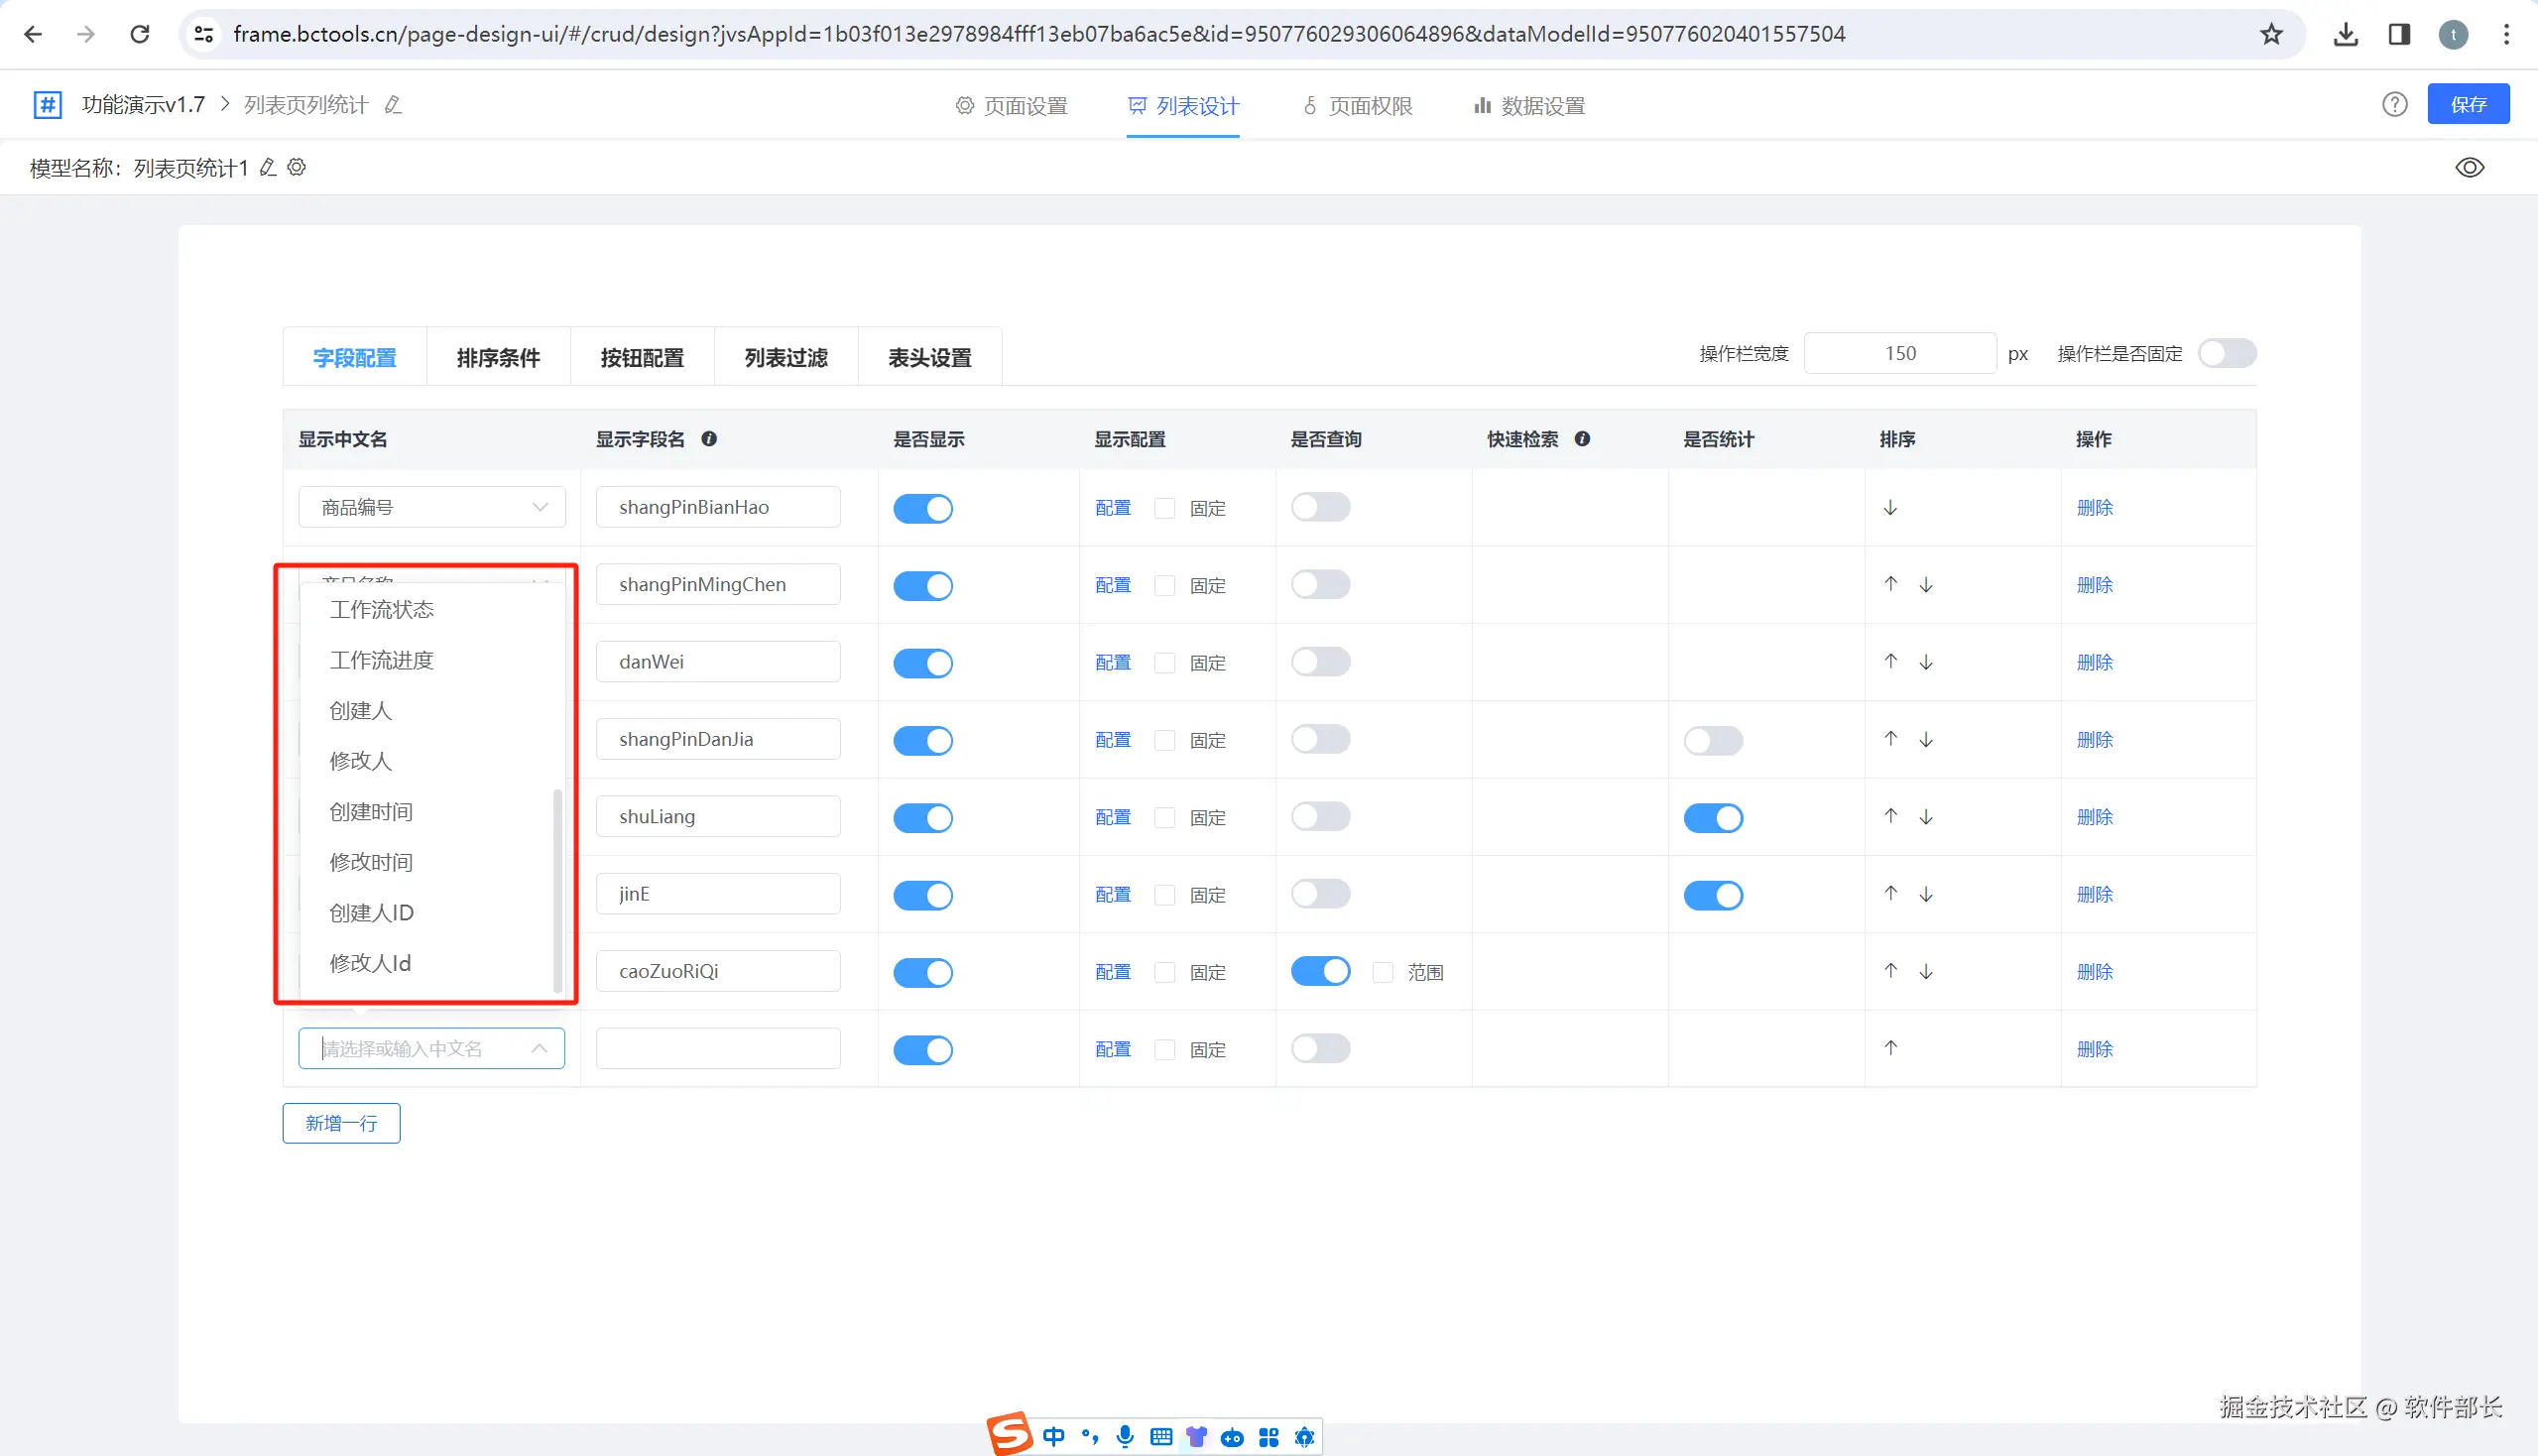
Task: Click edit pencil beside 列表页列统计 breadcrumb
Action: [x=393, y=105]
